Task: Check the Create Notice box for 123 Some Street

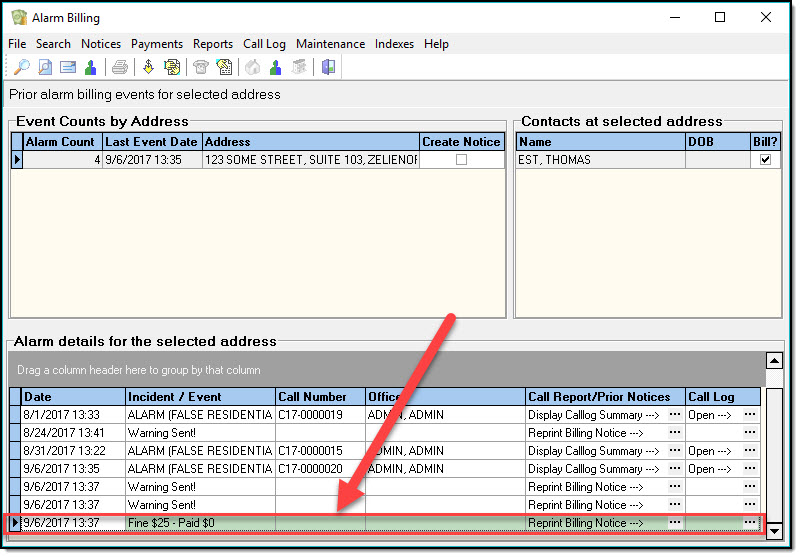Action: (461, 160)
